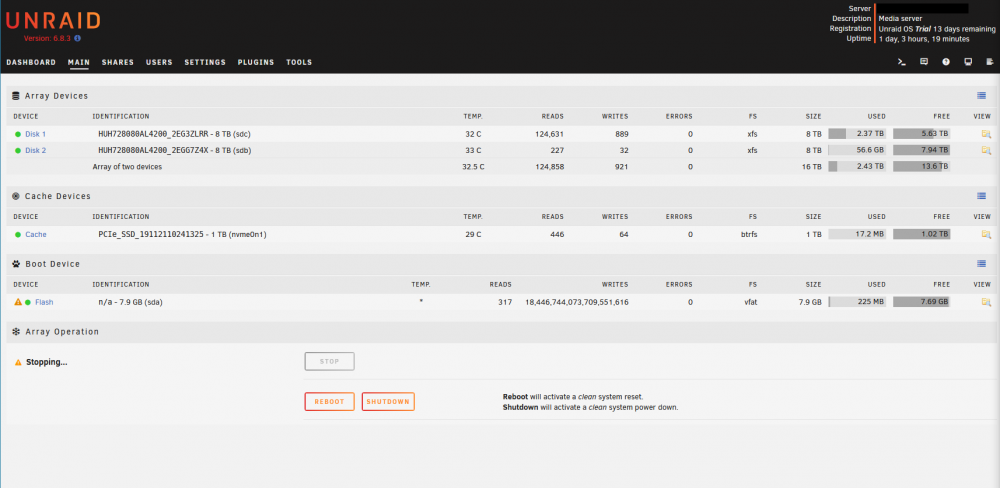Image resolution: width=1000 pixels, height=488 pixels.
Task: Click Flash used bar showing 225 MB
Action: [x=857, y=302]
